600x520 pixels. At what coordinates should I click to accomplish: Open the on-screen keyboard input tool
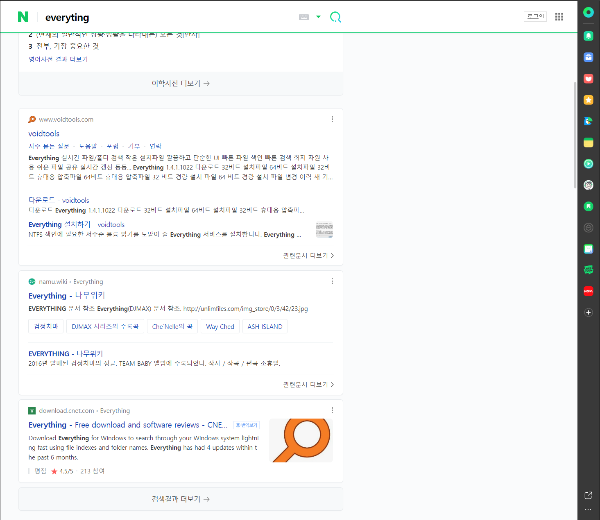pos(304,17)
